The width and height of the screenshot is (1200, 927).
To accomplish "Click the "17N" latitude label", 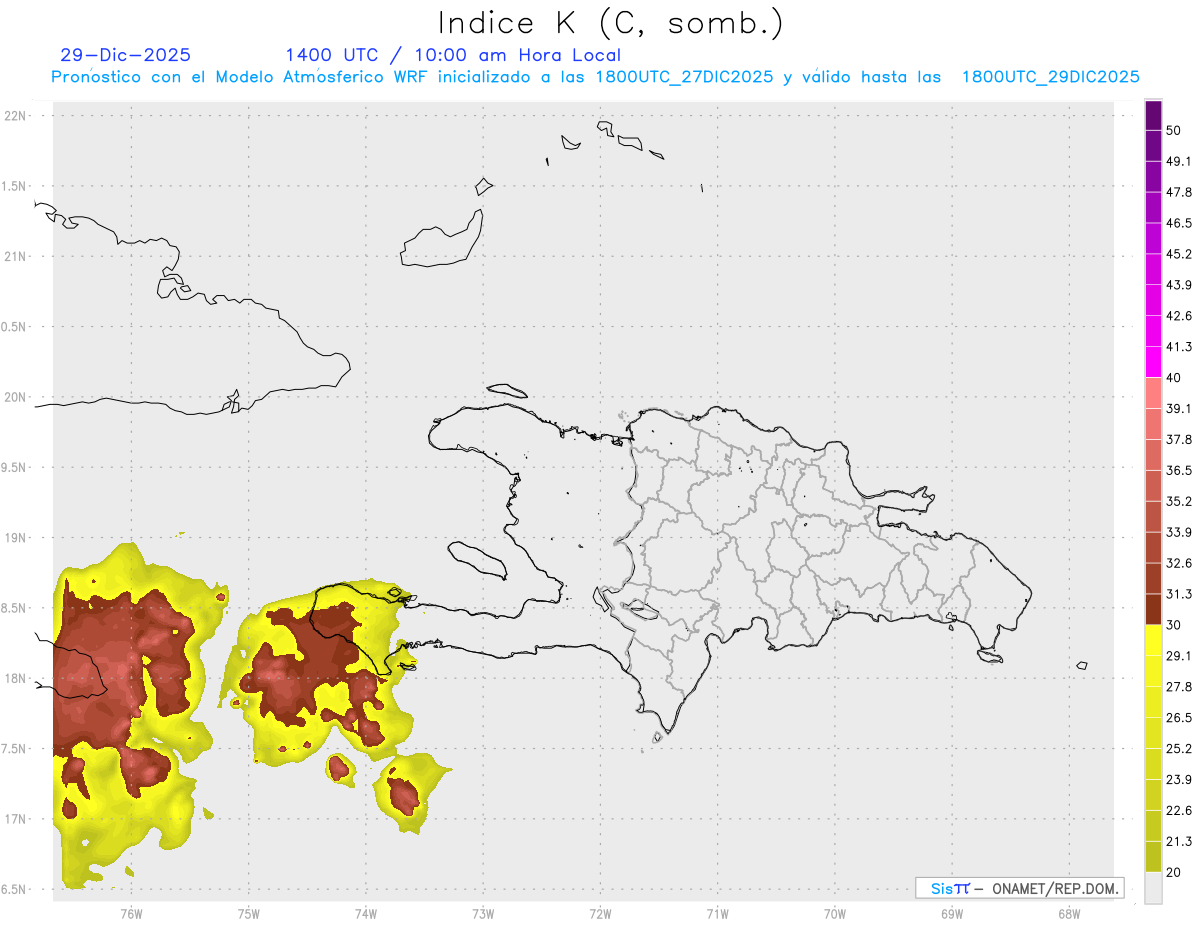I will 16,819.
